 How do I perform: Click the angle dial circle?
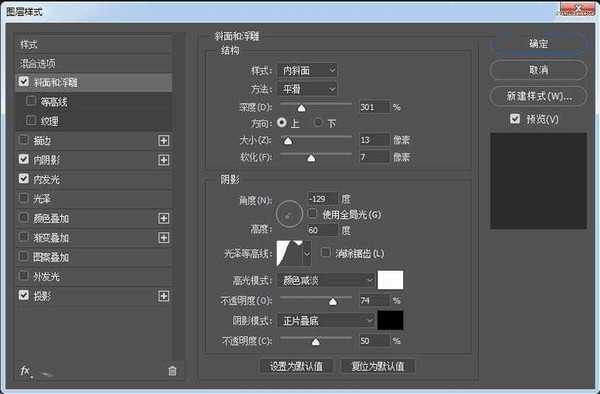click(x=289, y=215)
